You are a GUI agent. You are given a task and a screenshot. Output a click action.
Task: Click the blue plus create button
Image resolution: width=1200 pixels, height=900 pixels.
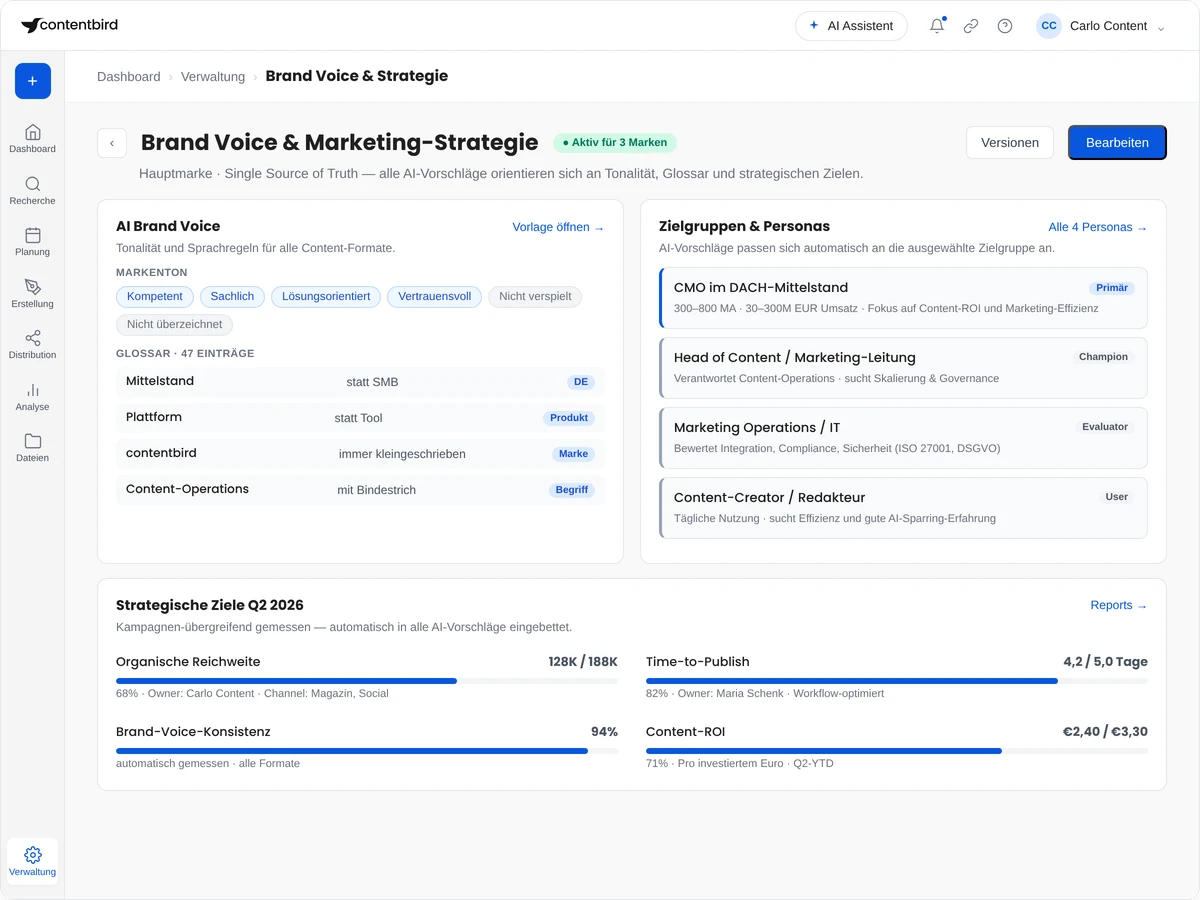tap(32, 81)
